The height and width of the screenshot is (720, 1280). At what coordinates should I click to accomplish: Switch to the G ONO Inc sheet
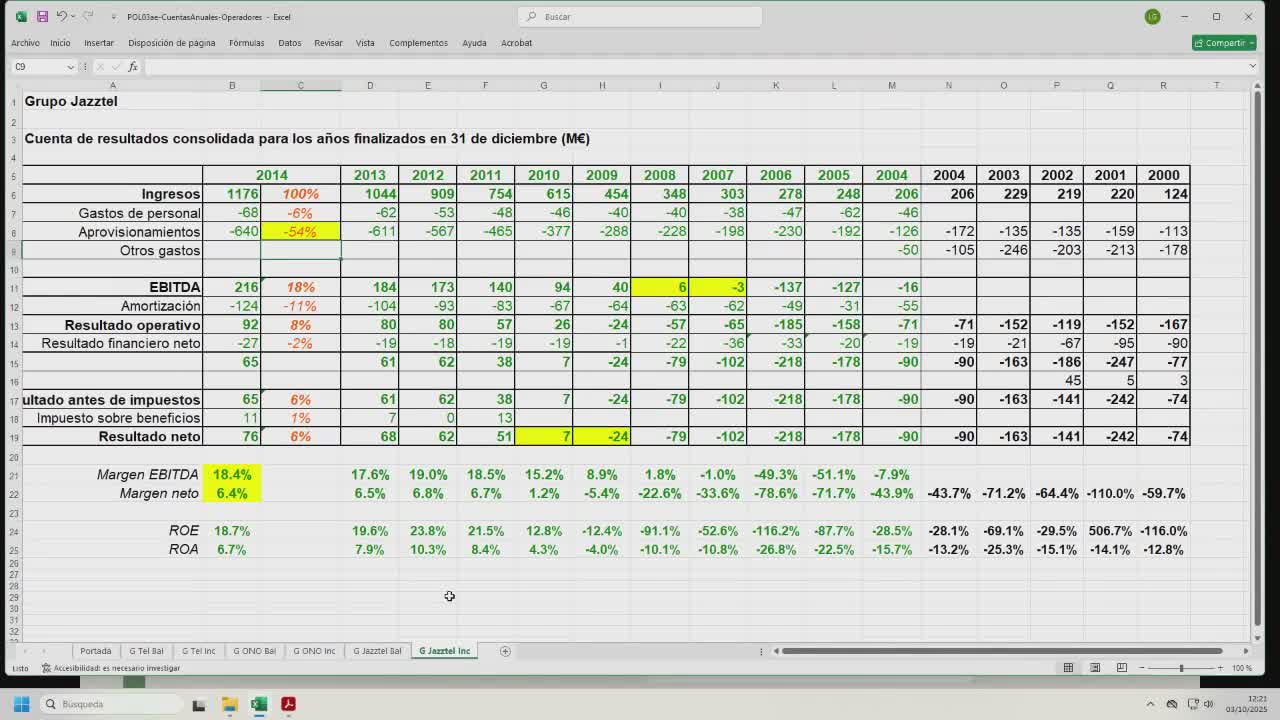314,651
